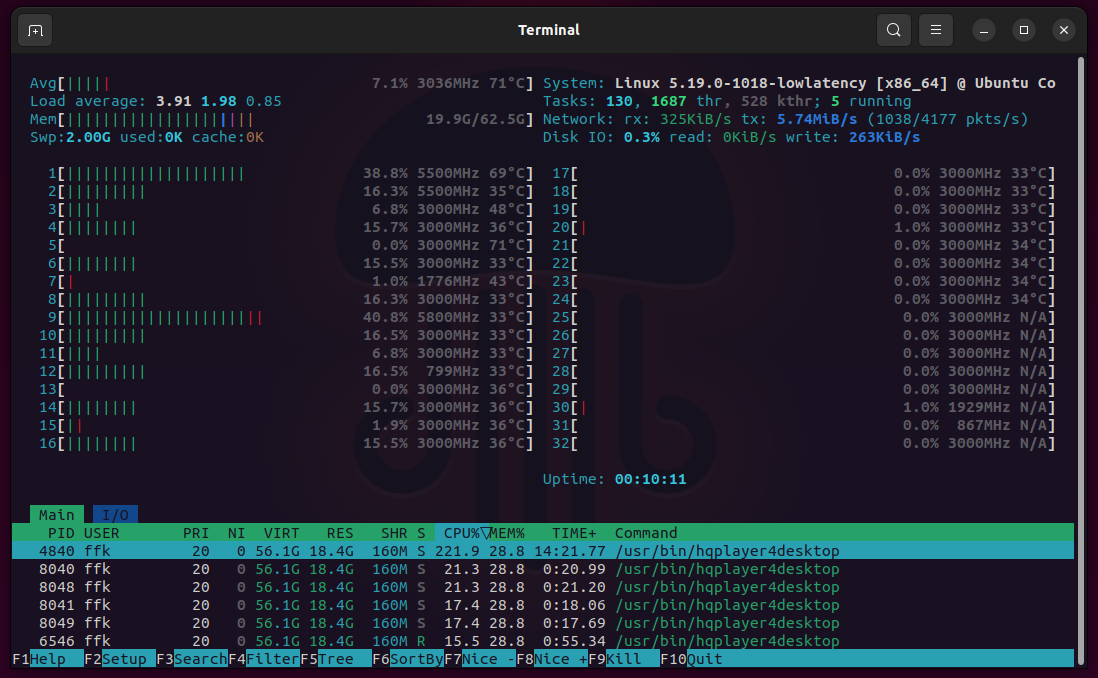Toggle F5 Tree view
Screen dimensions: 1098x678
[x=336, y=659]
